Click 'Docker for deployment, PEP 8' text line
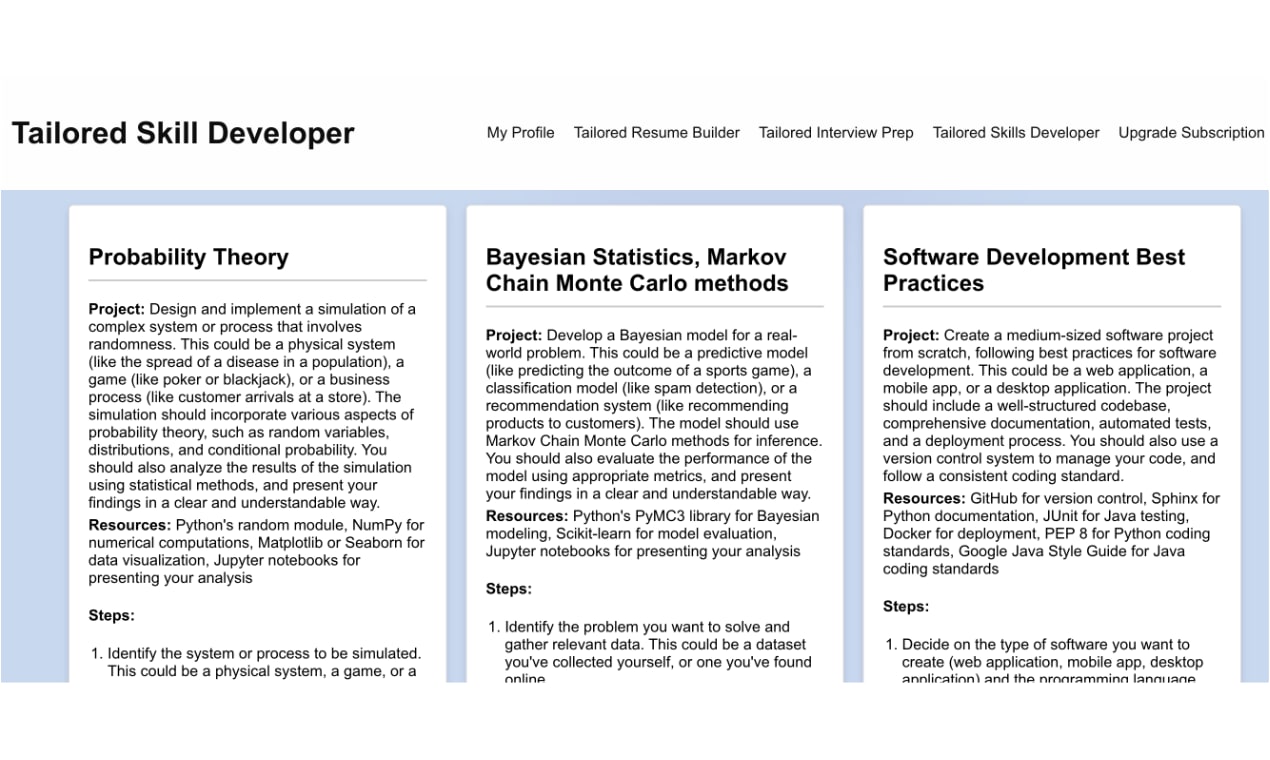 pyautogui.click(x=1046, y=534)
